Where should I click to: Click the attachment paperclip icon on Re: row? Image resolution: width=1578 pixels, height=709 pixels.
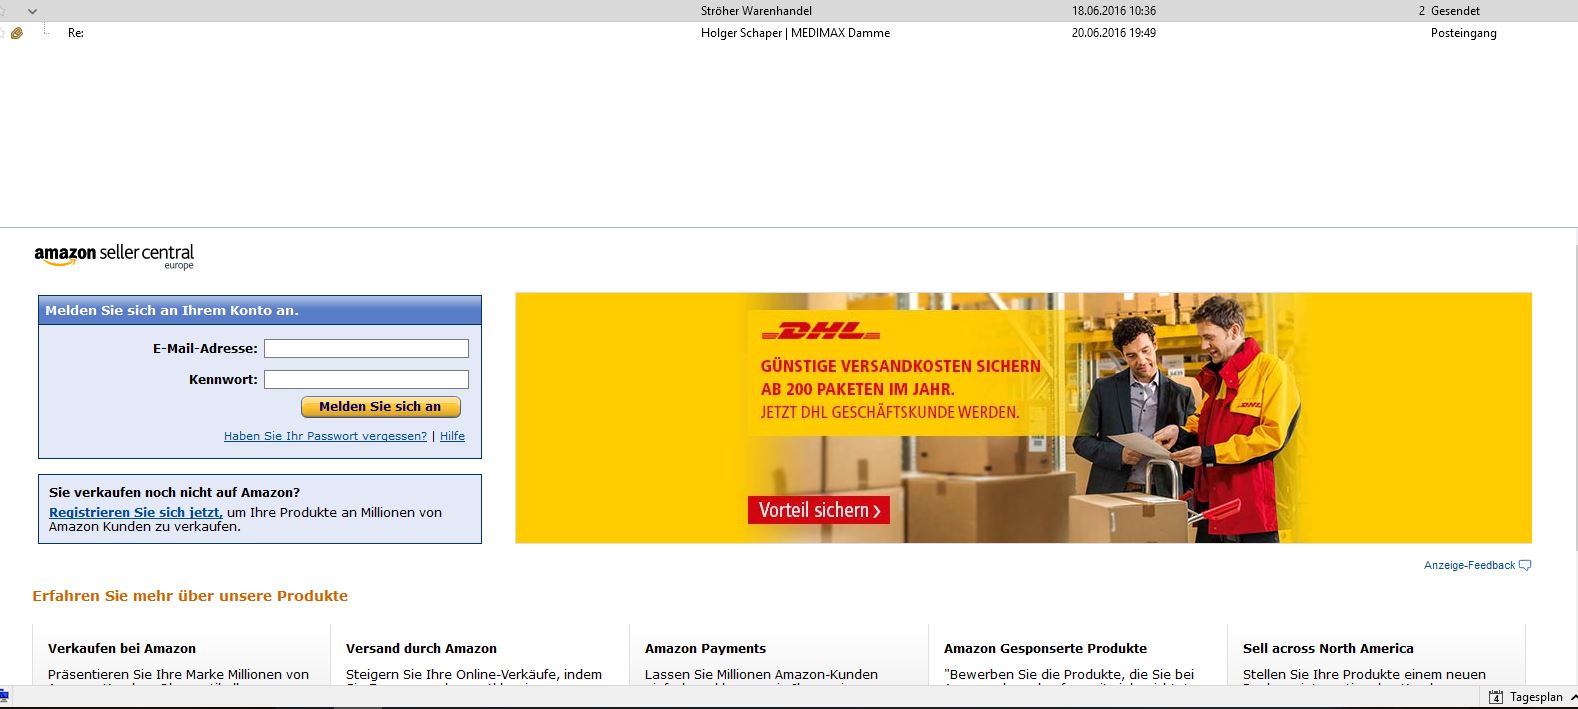17,33
